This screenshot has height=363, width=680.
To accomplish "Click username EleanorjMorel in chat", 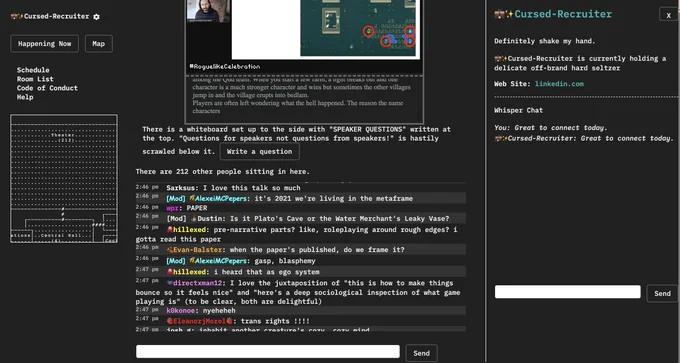I will (x=200, y=321).
